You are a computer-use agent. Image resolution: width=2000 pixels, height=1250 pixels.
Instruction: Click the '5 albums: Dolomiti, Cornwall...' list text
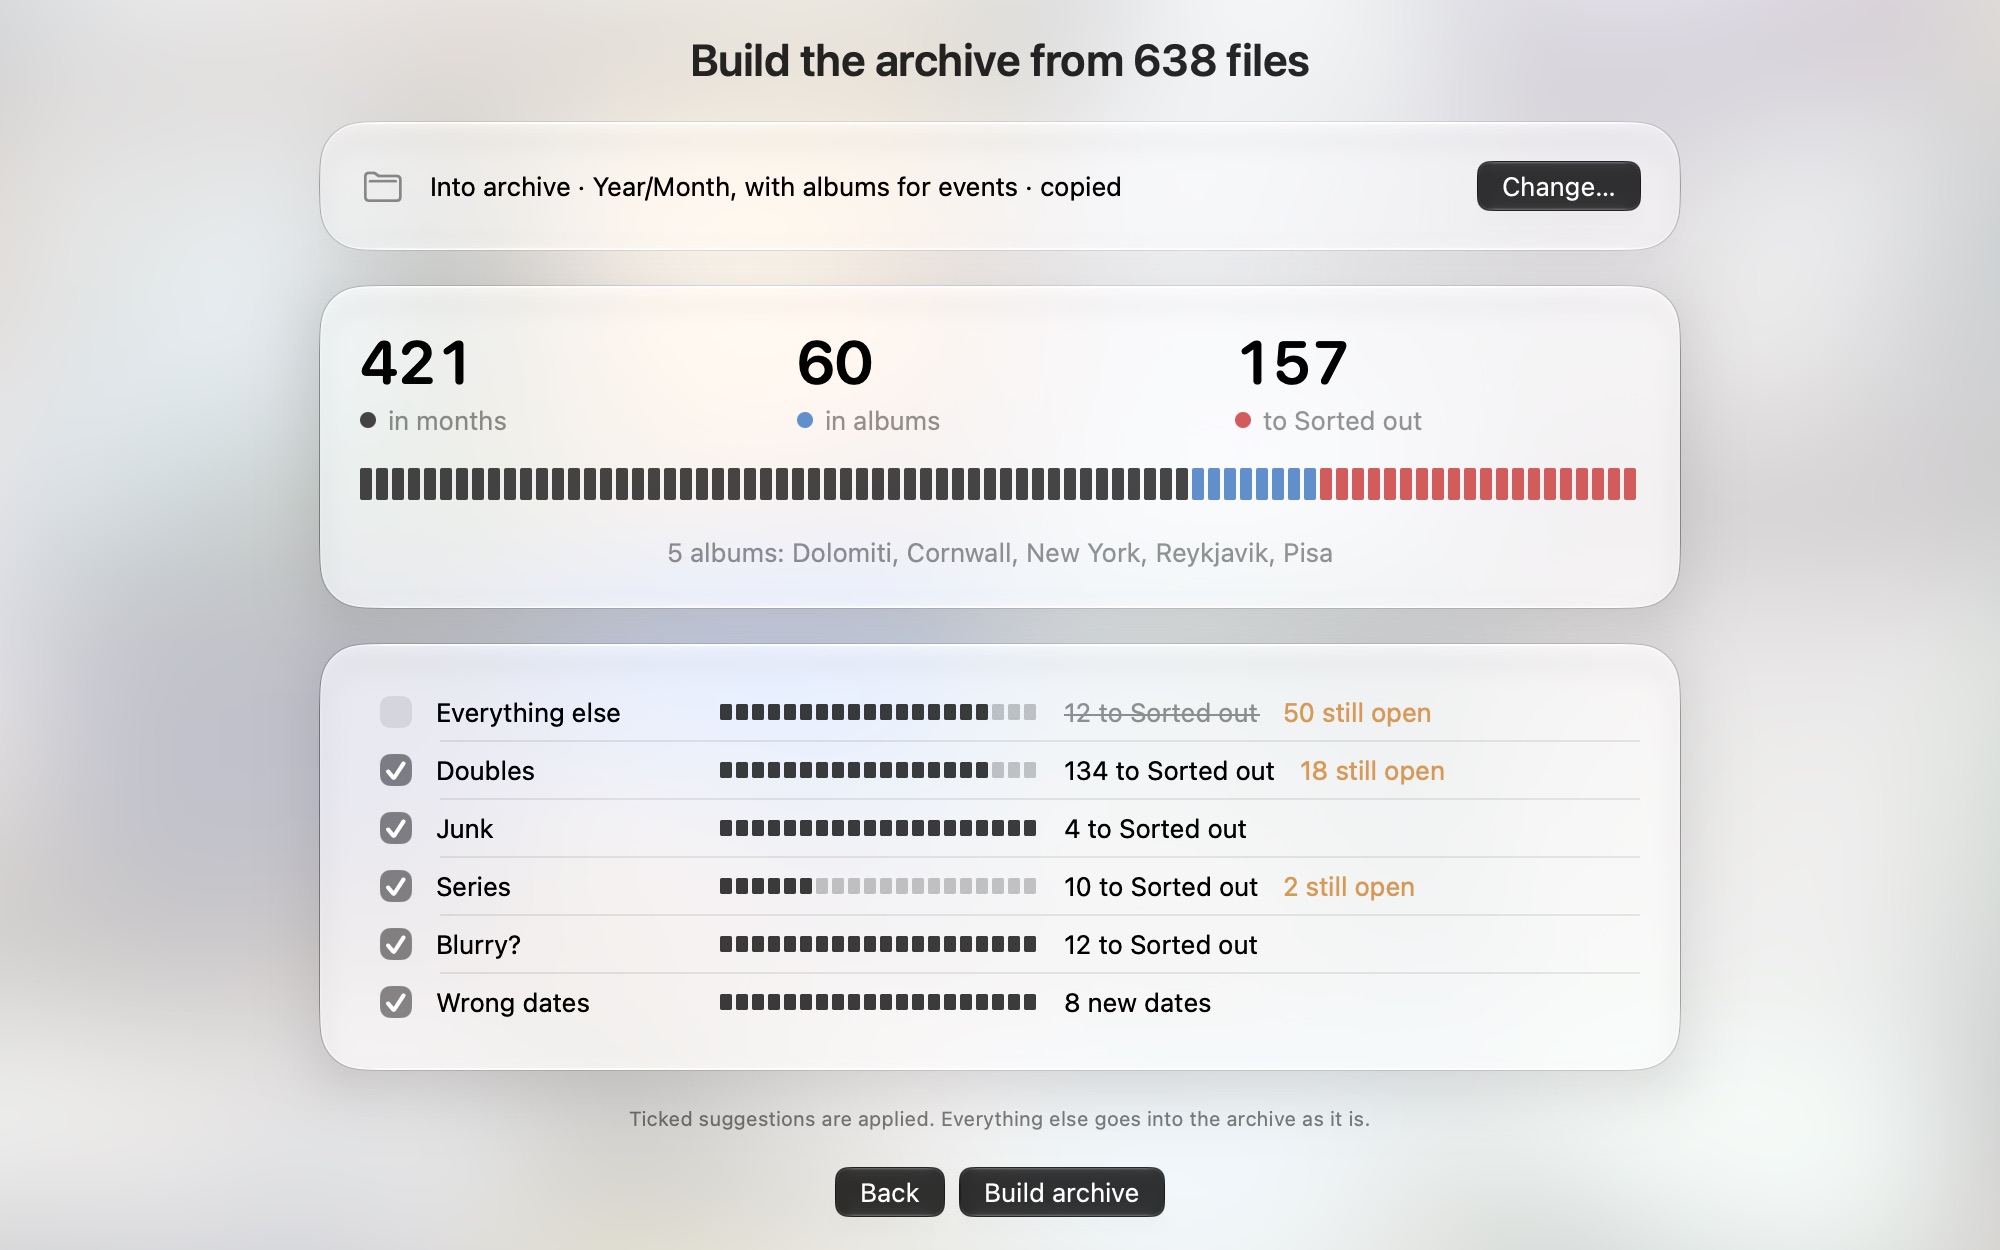[x=1000, y=553]
